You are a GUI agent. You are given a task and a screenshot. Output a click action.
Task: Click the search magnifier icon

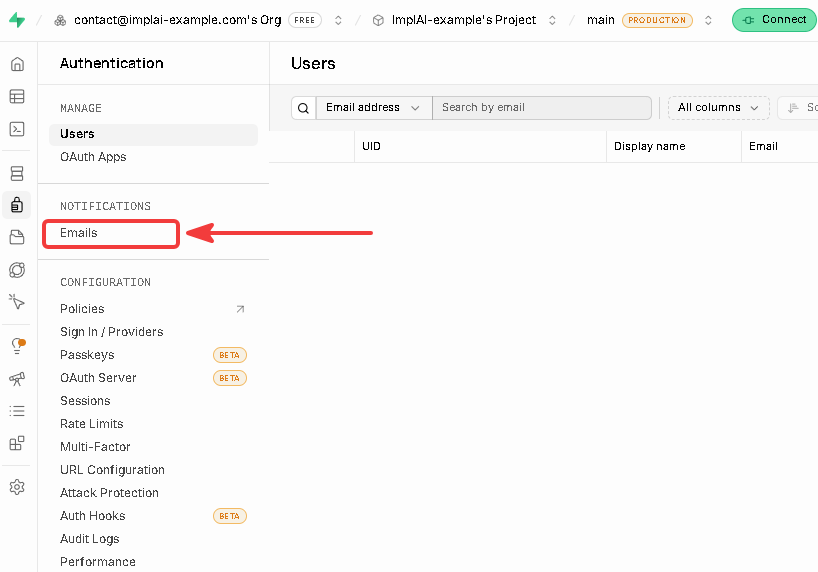tap(303, 108)
